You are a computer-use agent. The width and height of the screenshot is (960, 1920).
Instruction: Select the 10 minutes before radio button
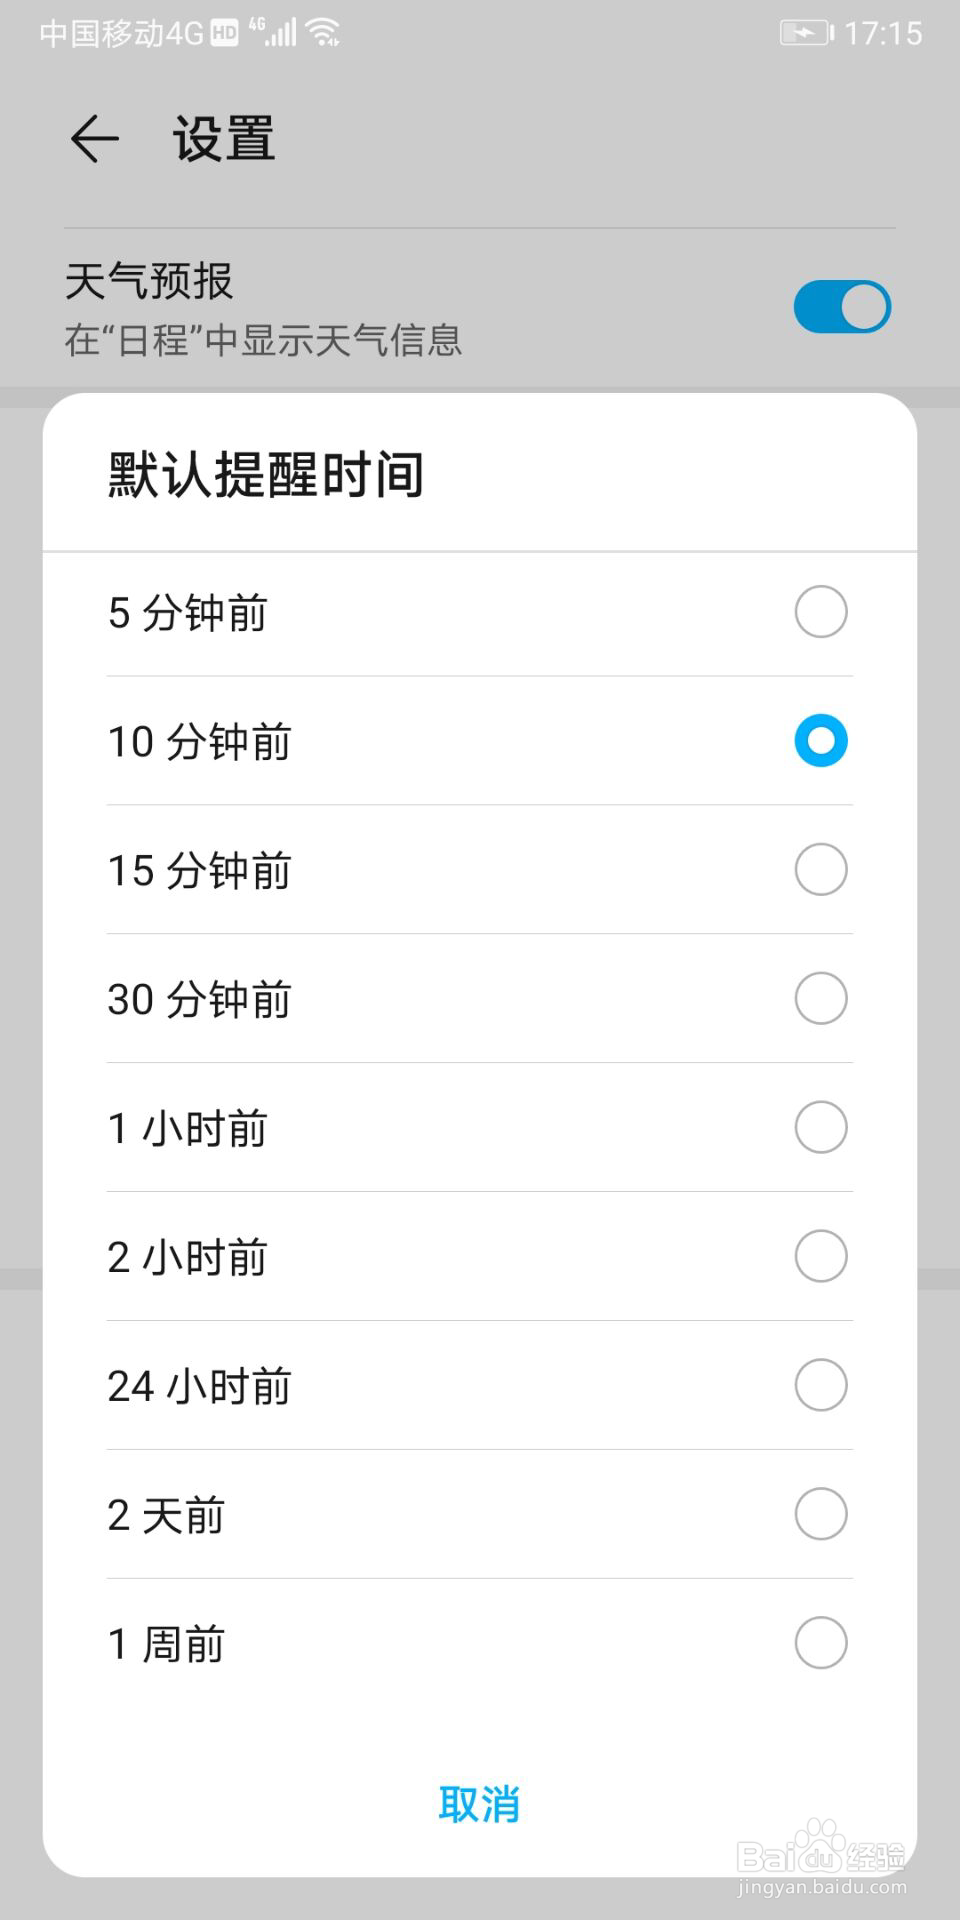(820, 741)
